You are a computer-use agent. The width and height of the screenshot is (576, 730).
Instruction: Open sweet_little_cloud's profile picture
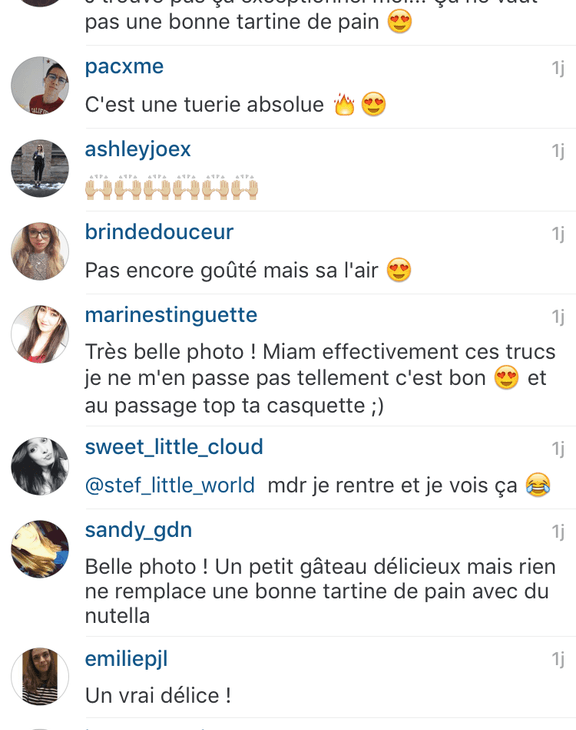(x=40, y=466)
